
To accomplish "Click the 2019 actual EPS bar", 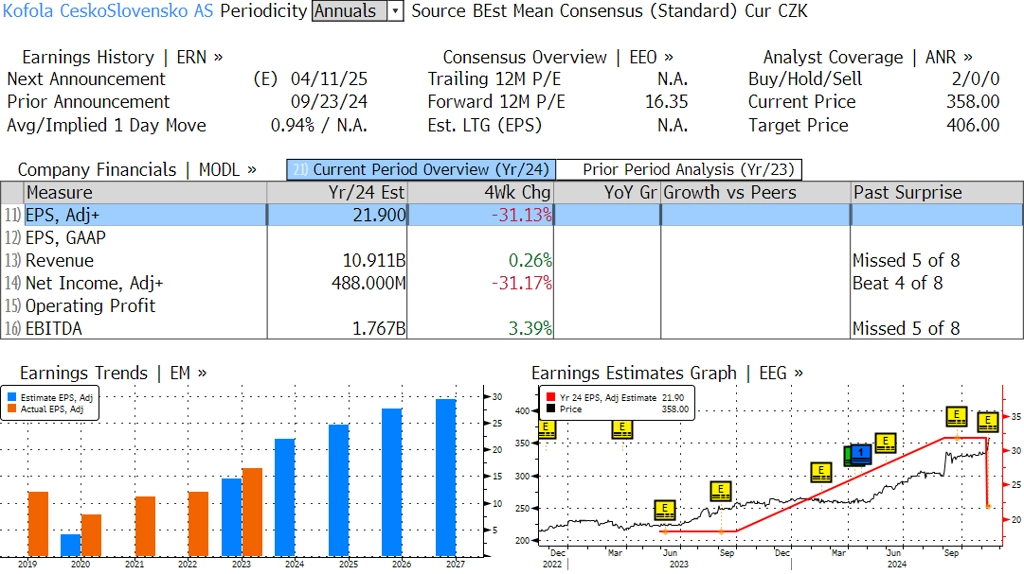I will click(x=38, y=524).
